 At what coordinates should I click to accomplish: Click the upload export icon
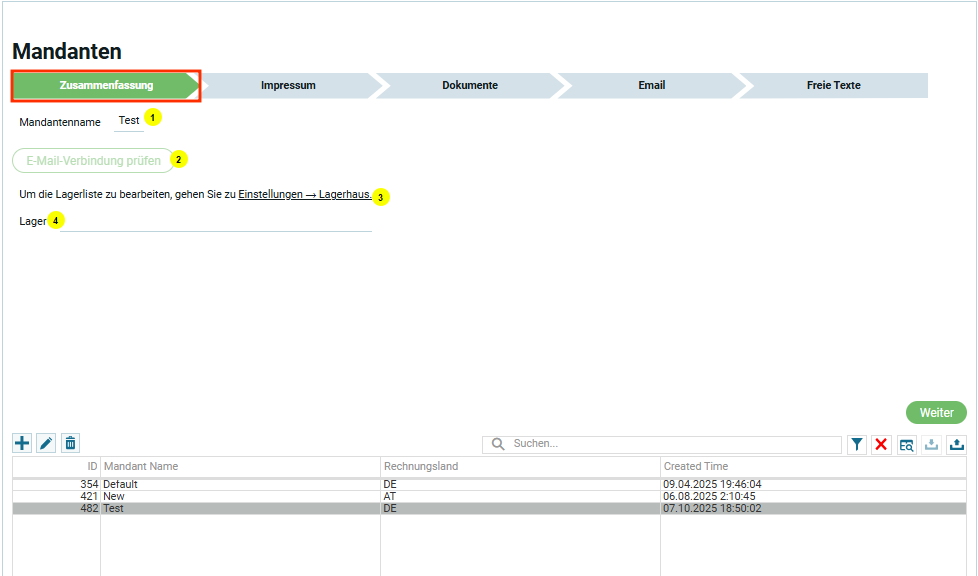pyautogui.click(x=957, y=445)
